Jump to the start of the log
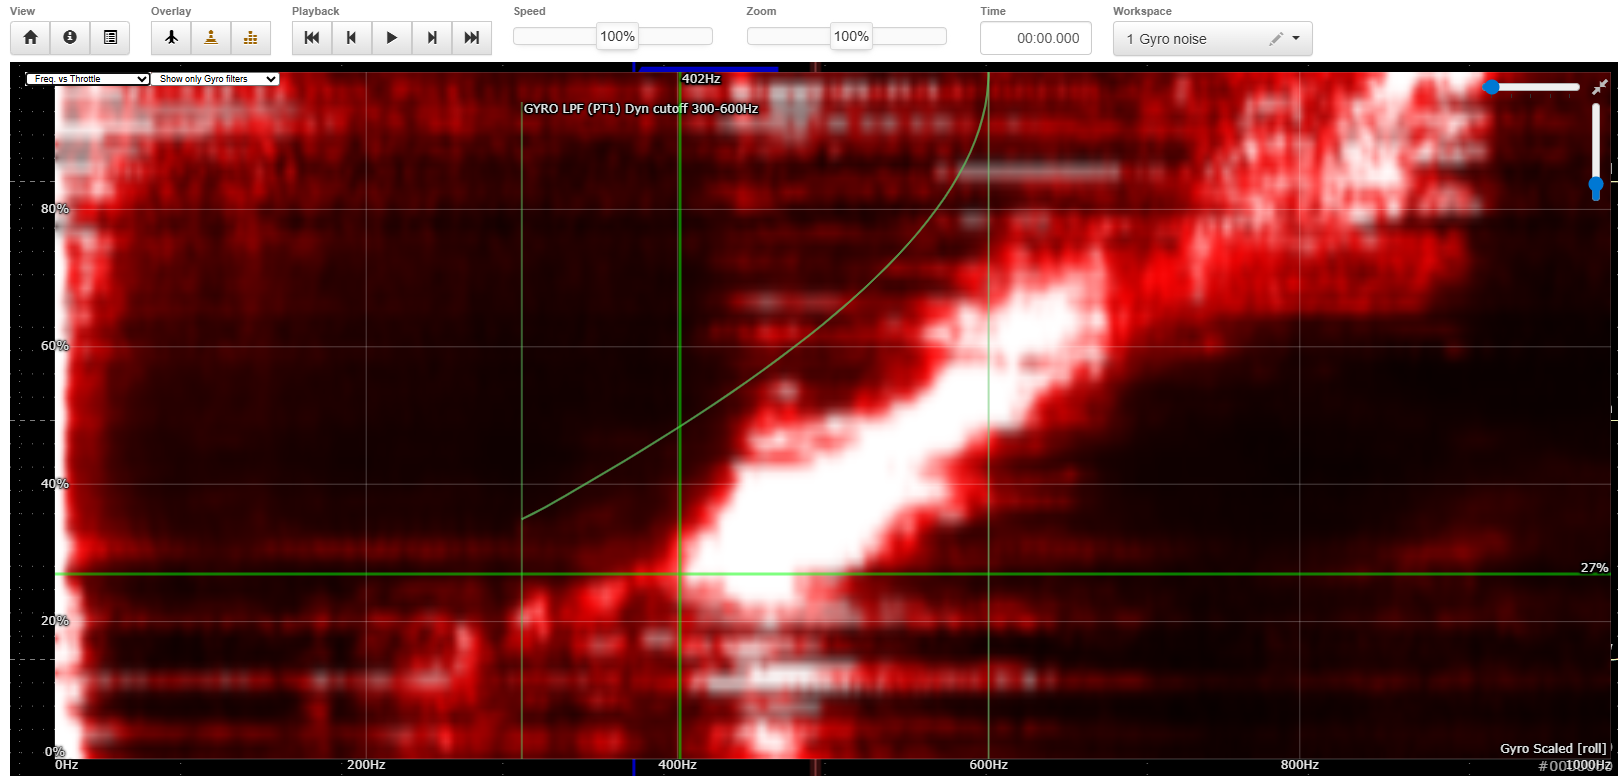The image size is (1618, 776). (312, 38)
